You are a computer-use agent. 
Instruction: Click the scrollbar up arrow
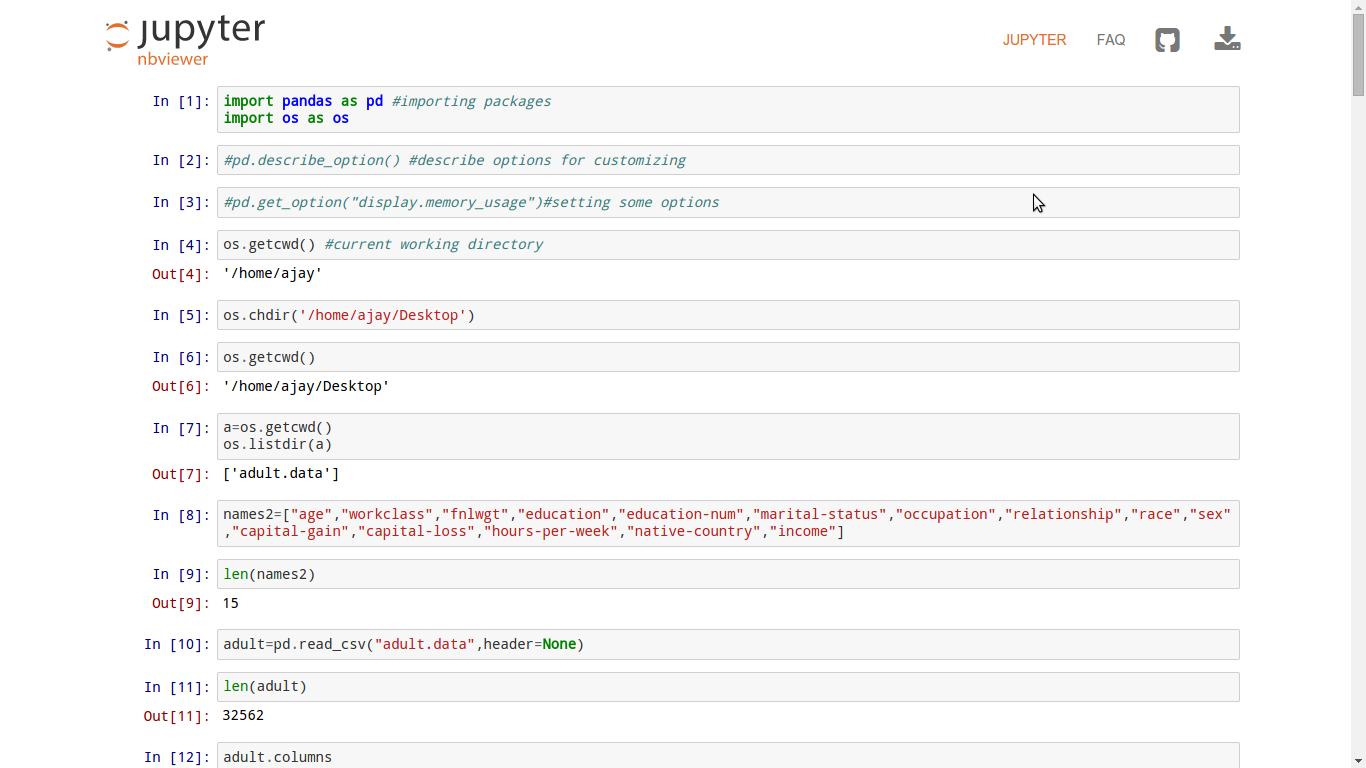1358,7
